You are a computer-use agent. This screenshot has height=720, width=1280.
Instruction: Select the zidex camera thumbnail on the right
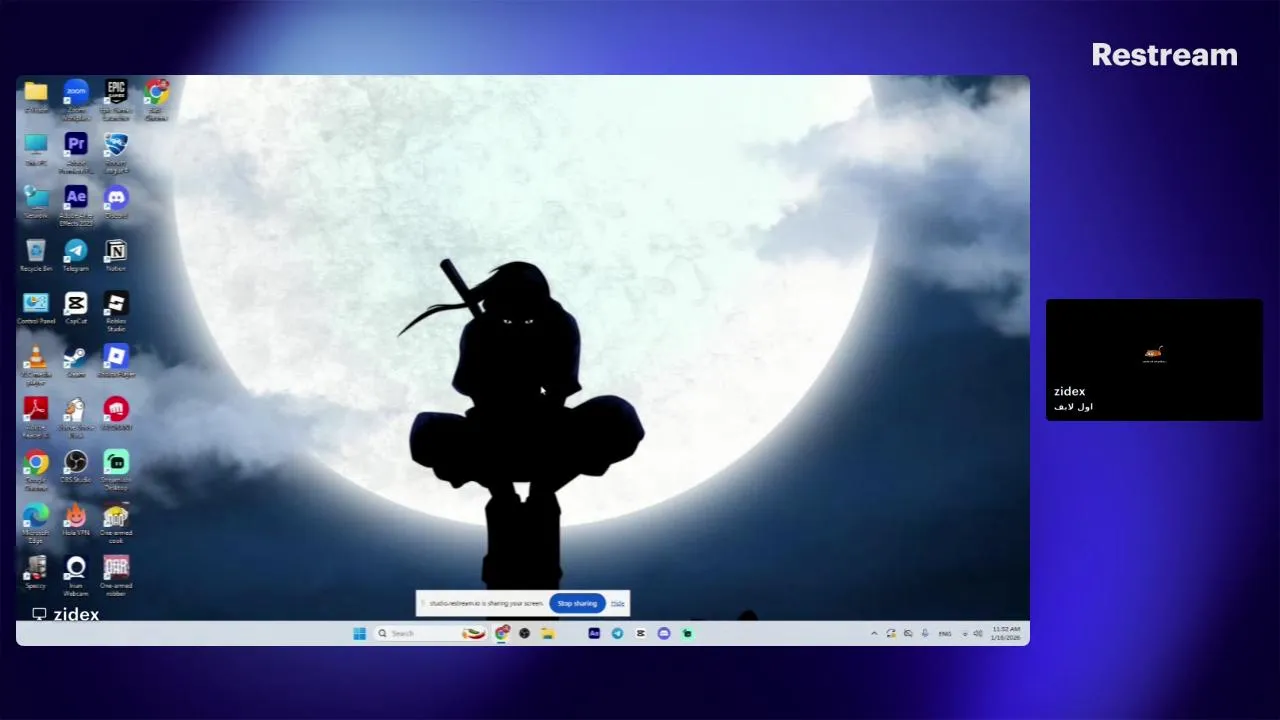[x=1154, y=359]
